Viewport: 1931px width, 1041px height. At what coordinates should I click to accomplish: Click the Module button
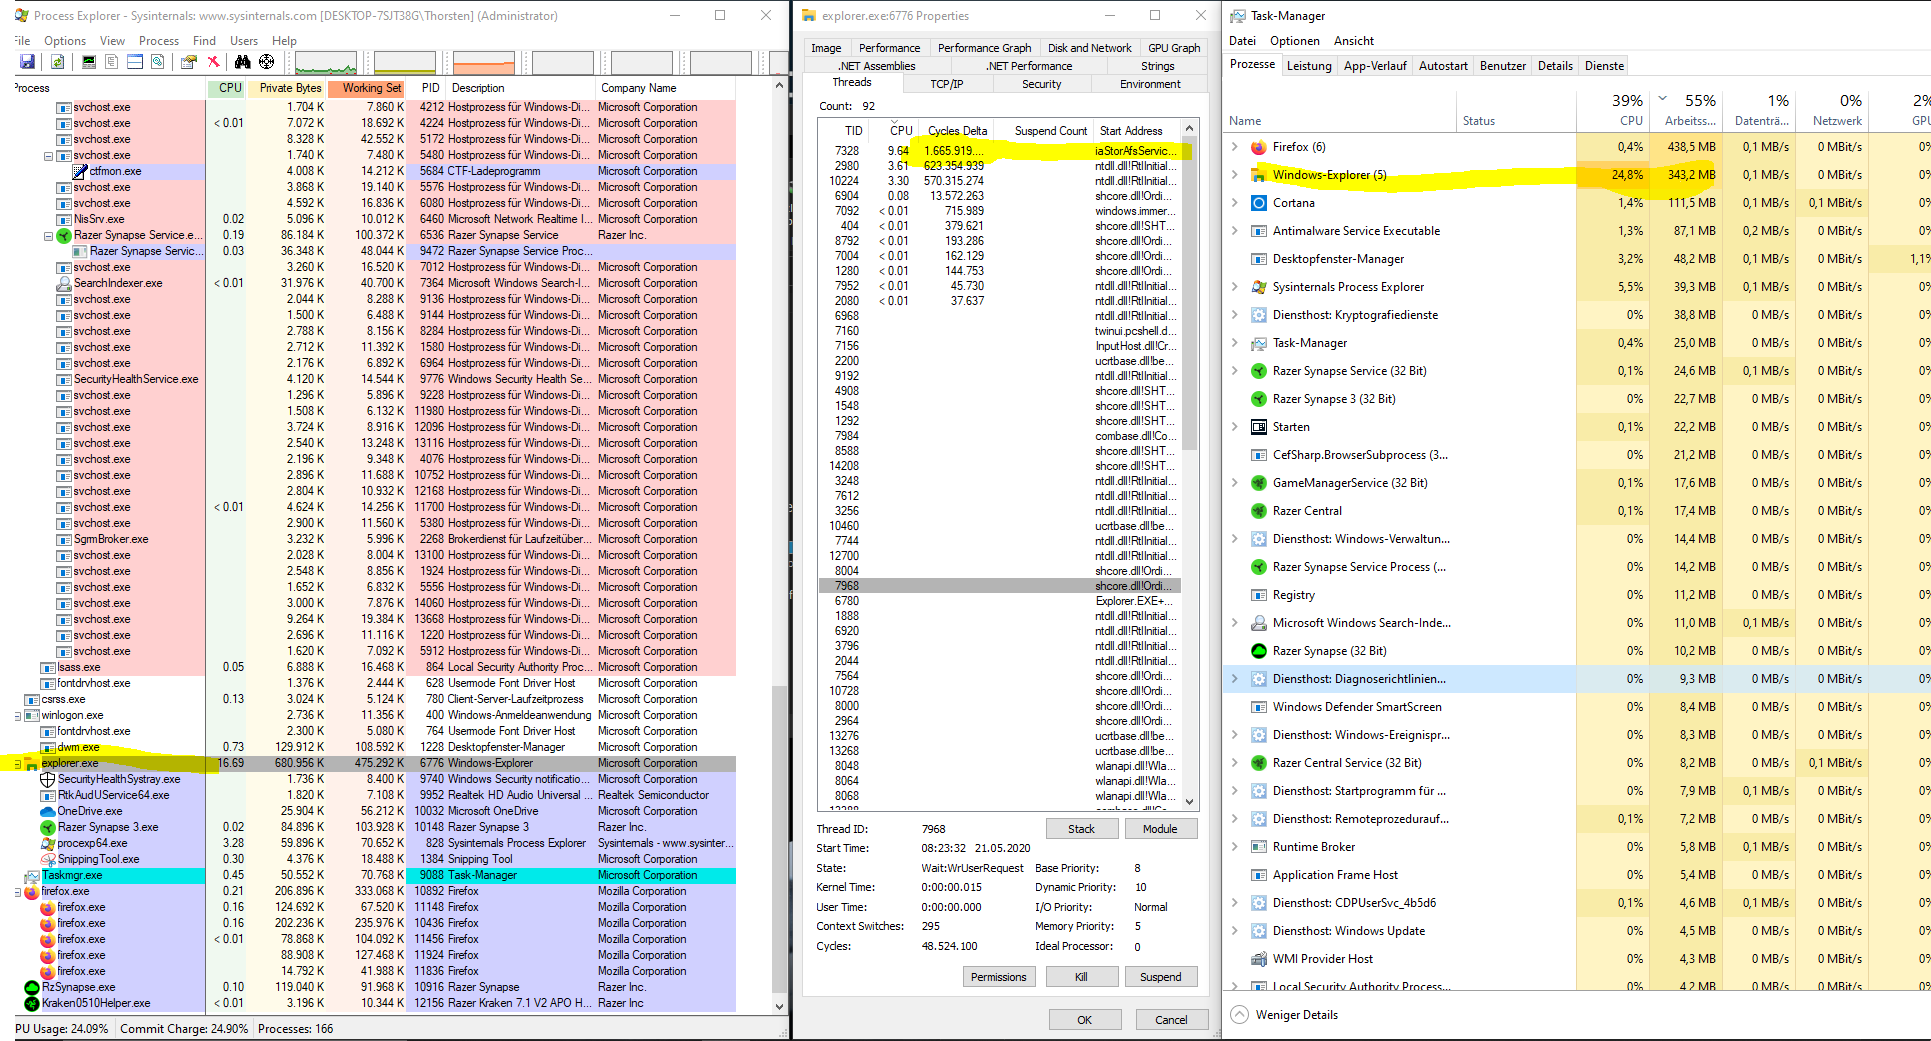pyautogui.click(x=1160, y=829)
